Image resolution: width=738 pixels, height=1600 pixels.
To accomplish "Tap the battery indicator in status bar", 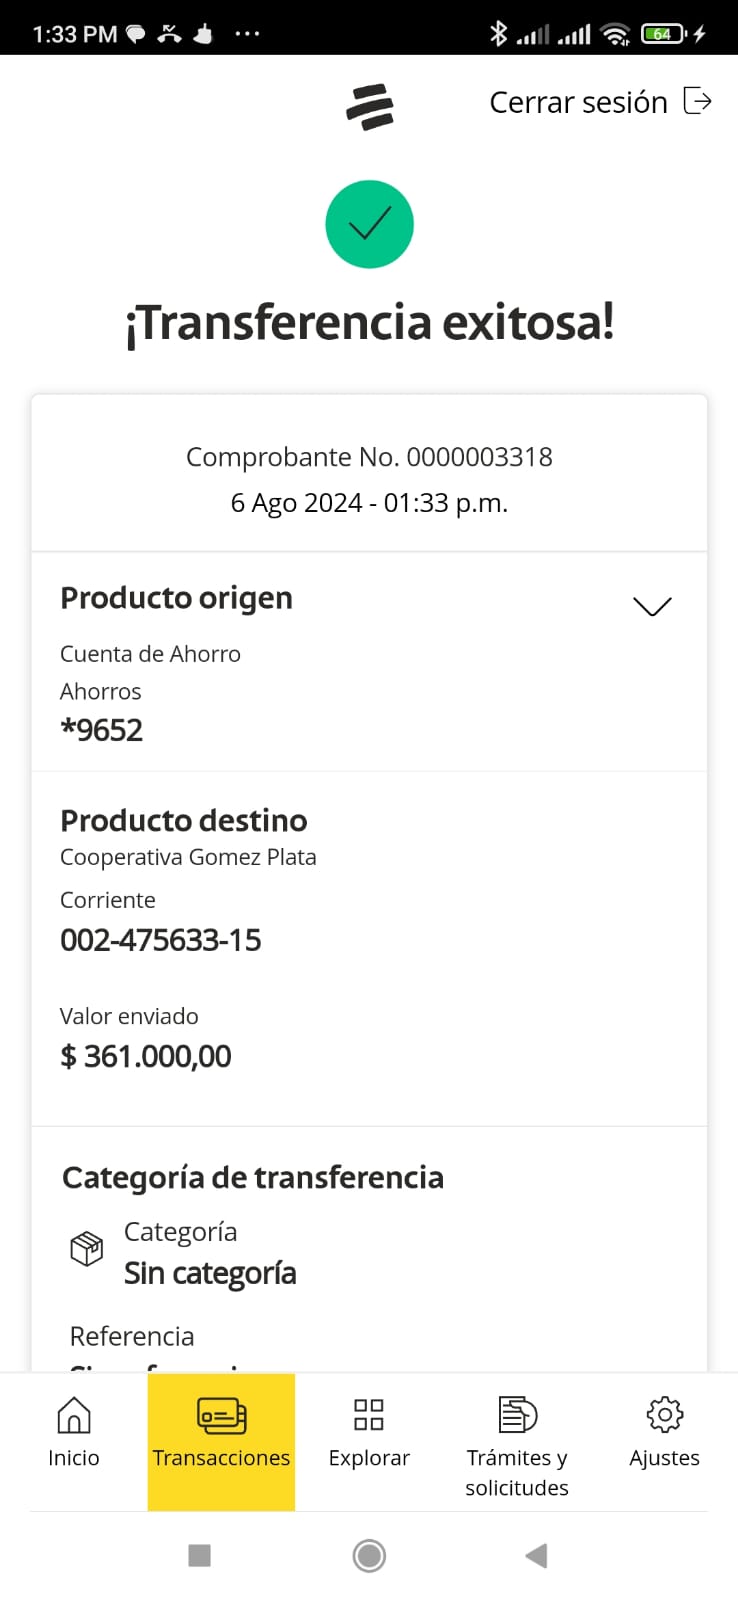I will tap(663, 34).
